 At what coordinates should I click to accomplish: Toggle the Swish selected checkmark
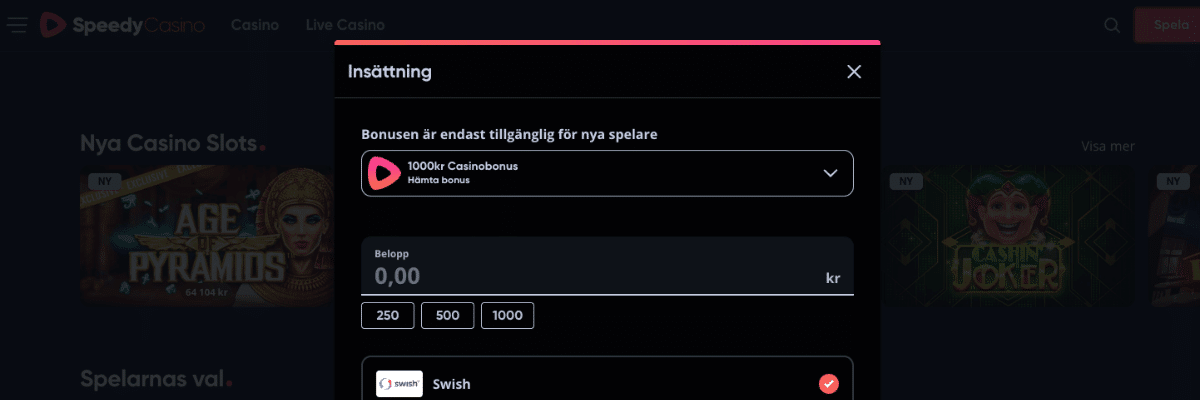[829, 384]
